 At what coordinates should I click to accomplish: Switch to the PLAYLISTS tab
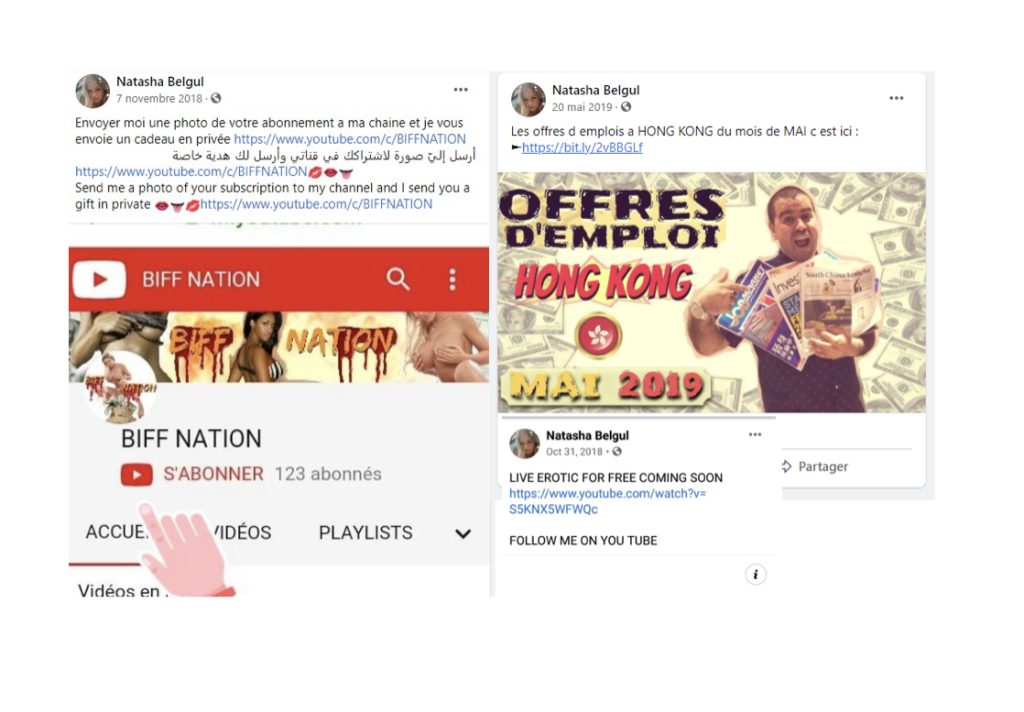(365, 533)
